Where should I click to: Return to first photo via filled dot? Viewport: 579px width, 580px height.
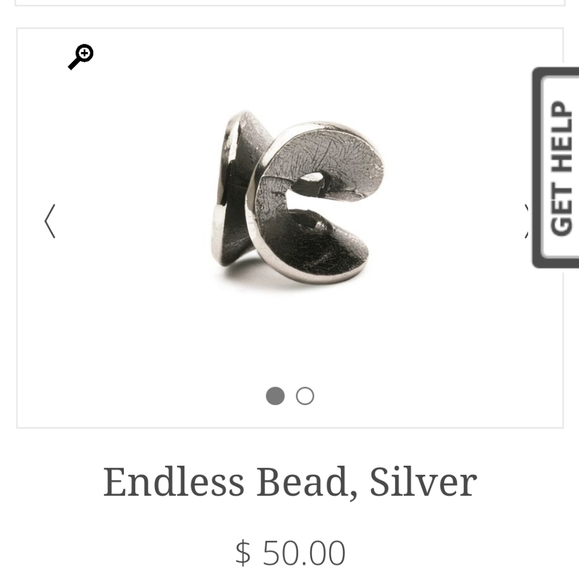pyautogui.click(x=275, y=396)
